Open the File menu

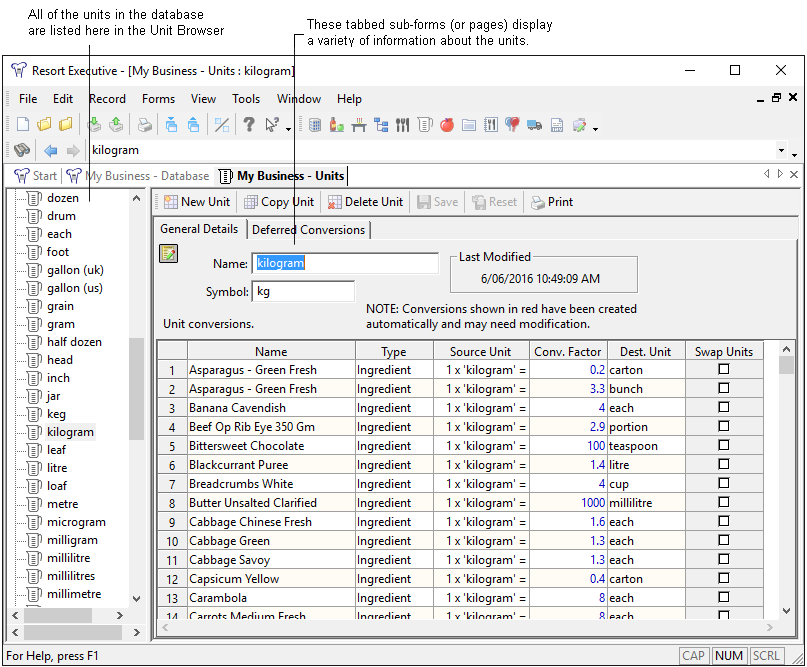(28, 99)
